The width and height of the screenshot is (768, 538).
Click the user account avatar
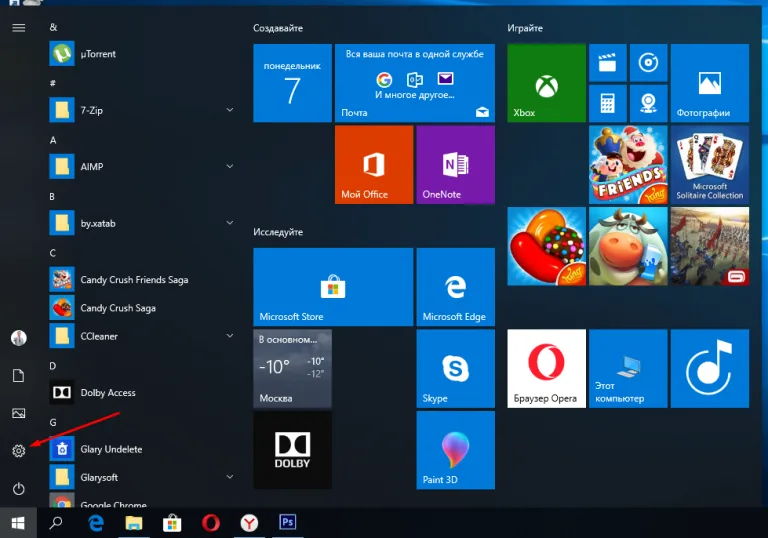(x=19, y=338)
